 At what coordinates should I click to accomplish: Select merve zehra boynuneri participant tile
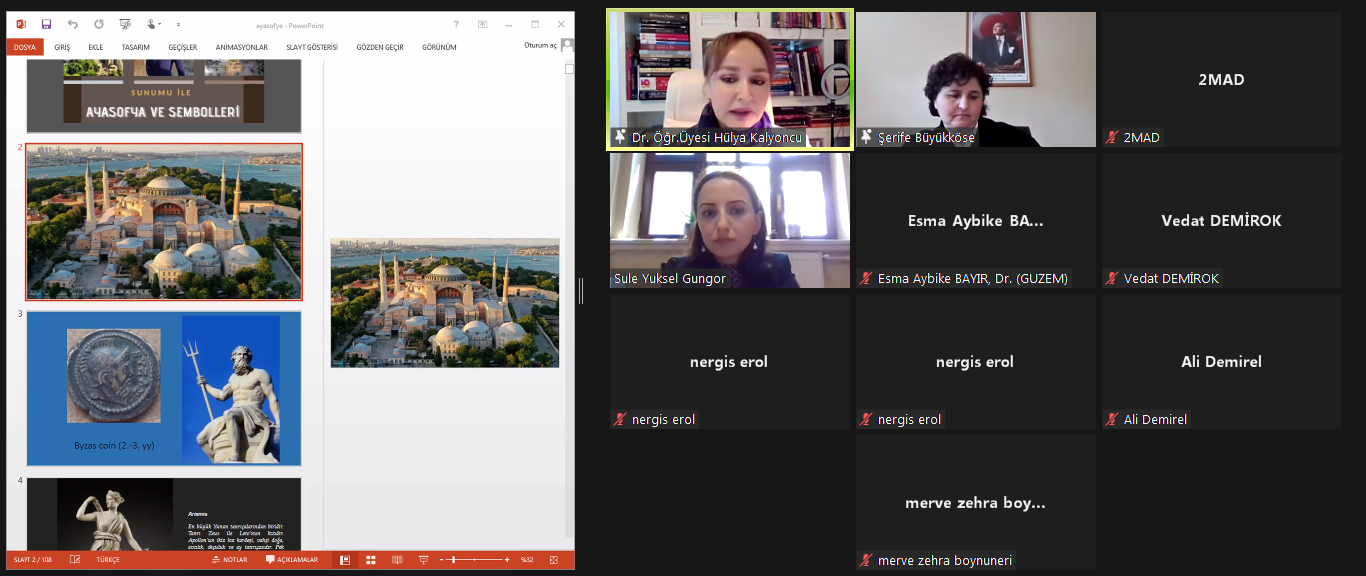pyautogui.click(x=976, y=503)
